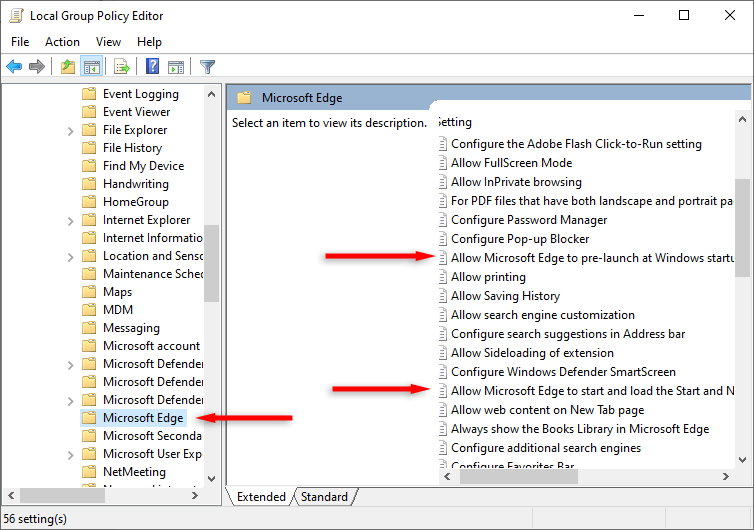Click the Messaging folder icon
754x530 pixels.
pyautogui.click(x=89, y=328)
